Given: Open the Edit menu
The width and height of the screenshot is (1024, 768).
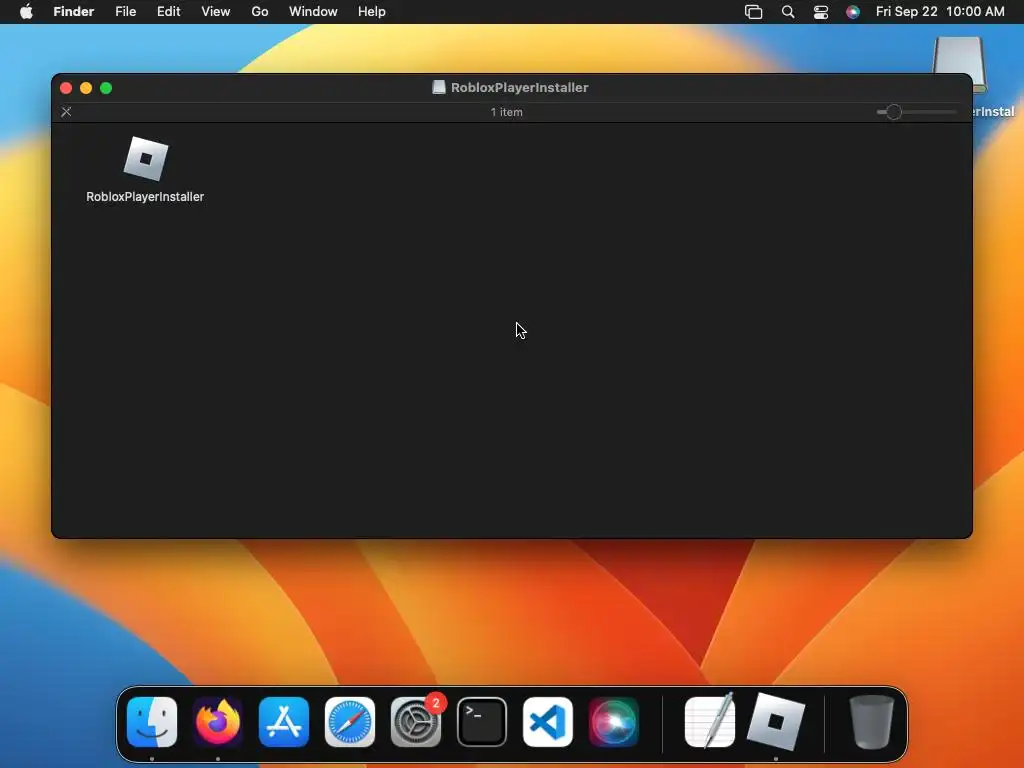Looking at the screenshot, I should tap(168, 12).
